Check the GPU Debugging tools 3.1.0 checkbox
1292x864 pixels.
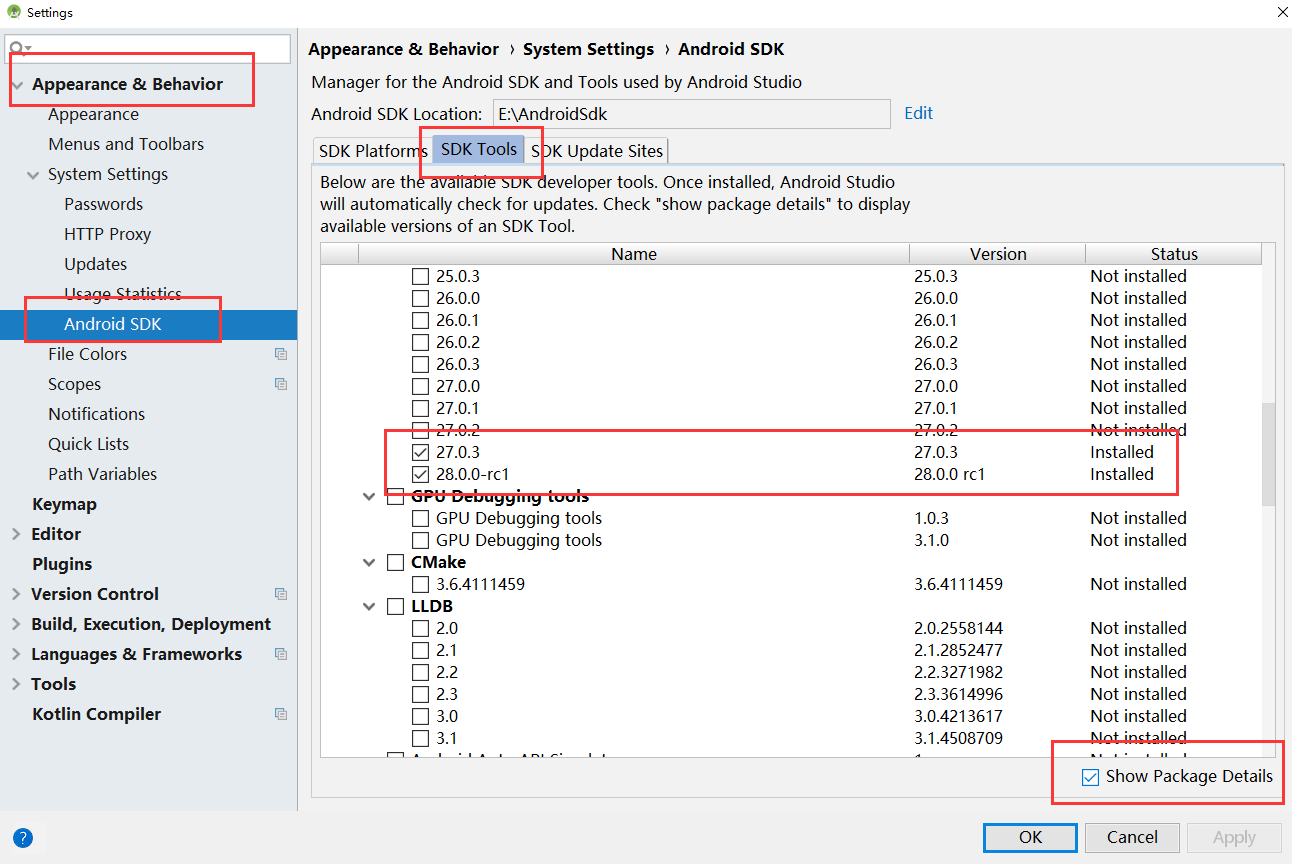(x=421, y=540)
